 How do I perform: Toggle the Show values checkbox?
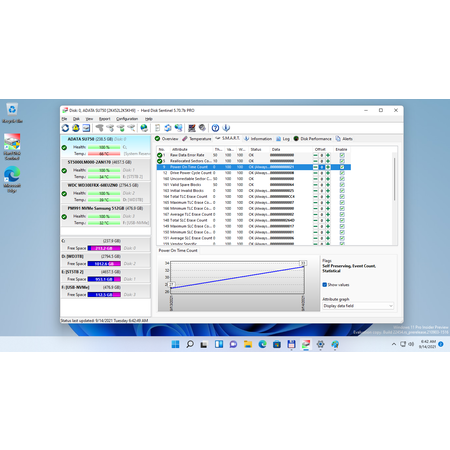click(324, 285)
